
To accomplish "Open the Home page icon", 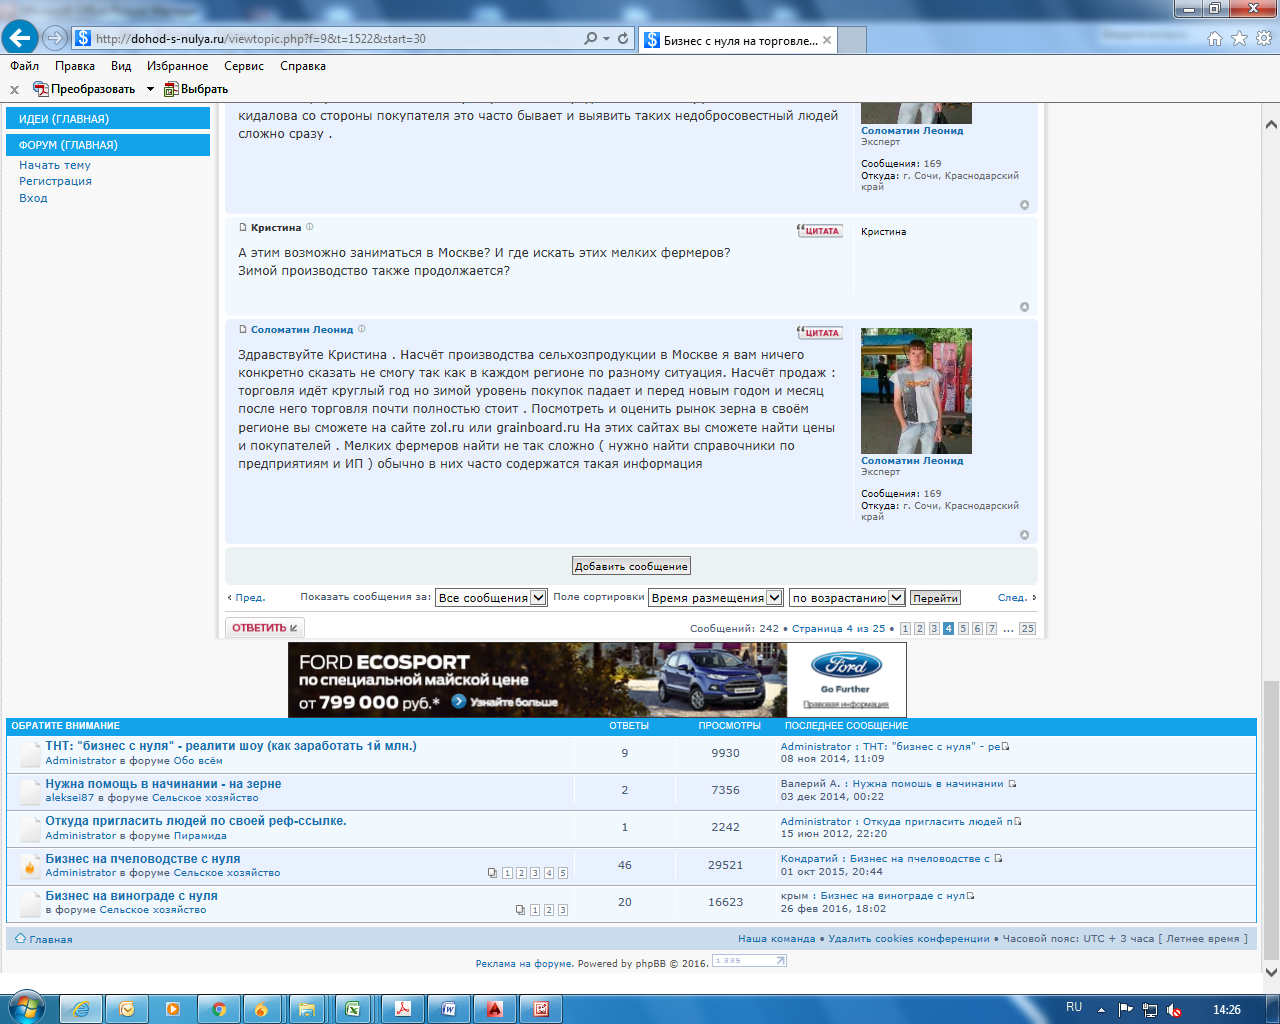I will click(1215, 39).
